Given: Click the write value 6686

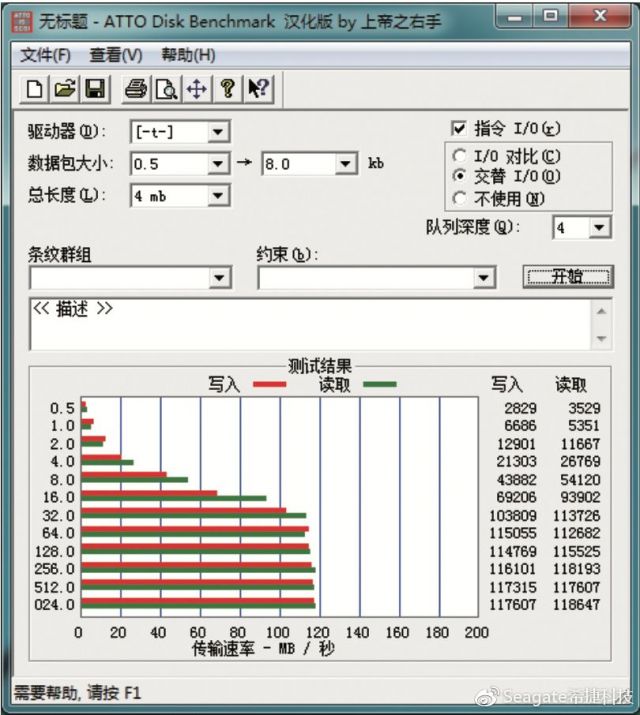Looking at the screenshot, I should 520,425.
